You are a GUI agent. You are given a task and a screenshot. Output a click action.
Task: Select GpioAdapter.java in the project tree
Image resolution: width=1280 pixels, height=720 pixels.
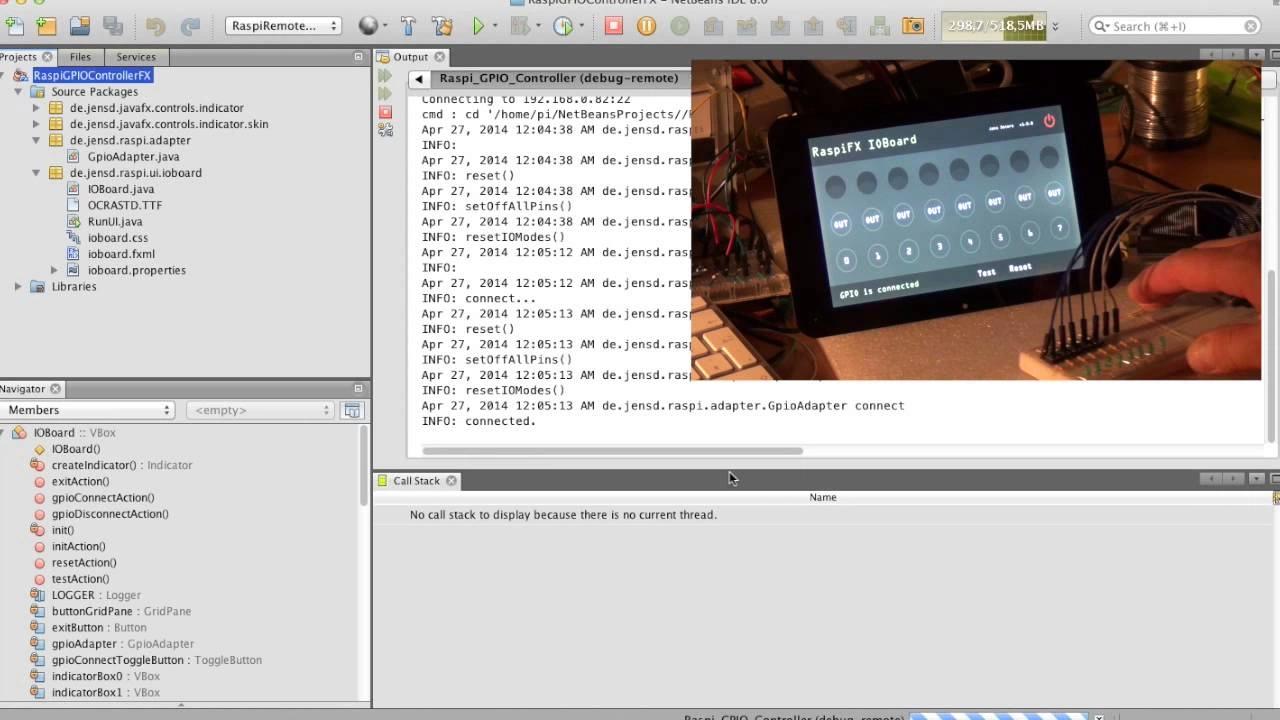coord(133,157)
